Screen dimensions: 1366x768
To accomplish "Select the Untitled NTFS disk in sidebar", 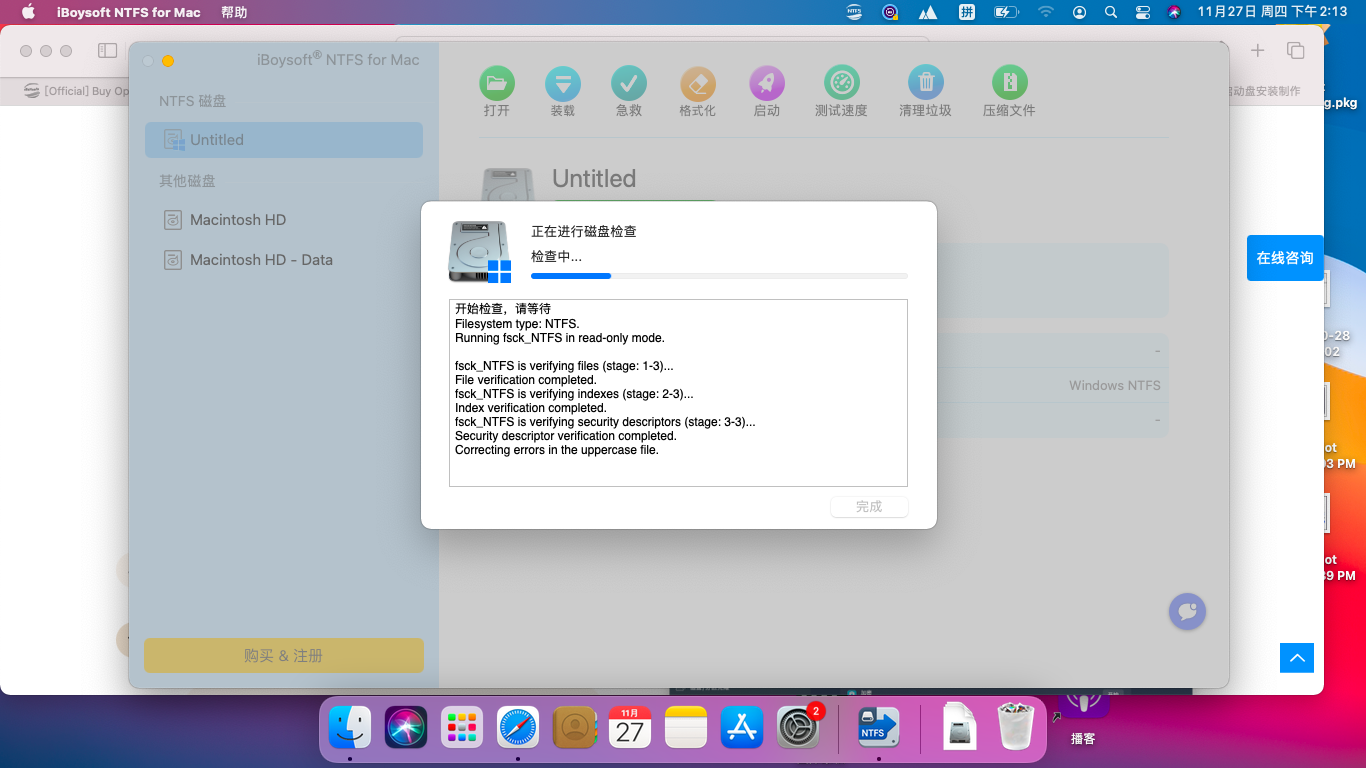I will tap(284, 140).
